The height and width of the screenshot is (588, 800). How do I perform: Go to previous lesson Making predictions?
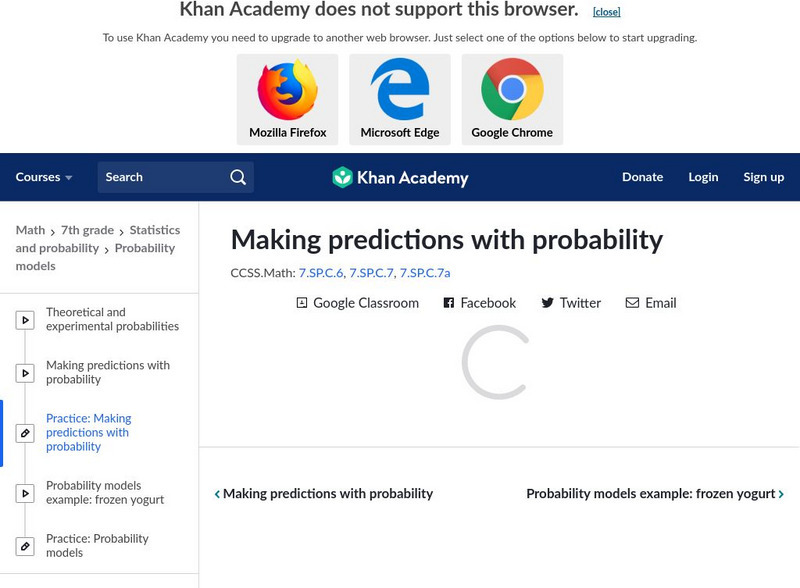coord(324,494)
